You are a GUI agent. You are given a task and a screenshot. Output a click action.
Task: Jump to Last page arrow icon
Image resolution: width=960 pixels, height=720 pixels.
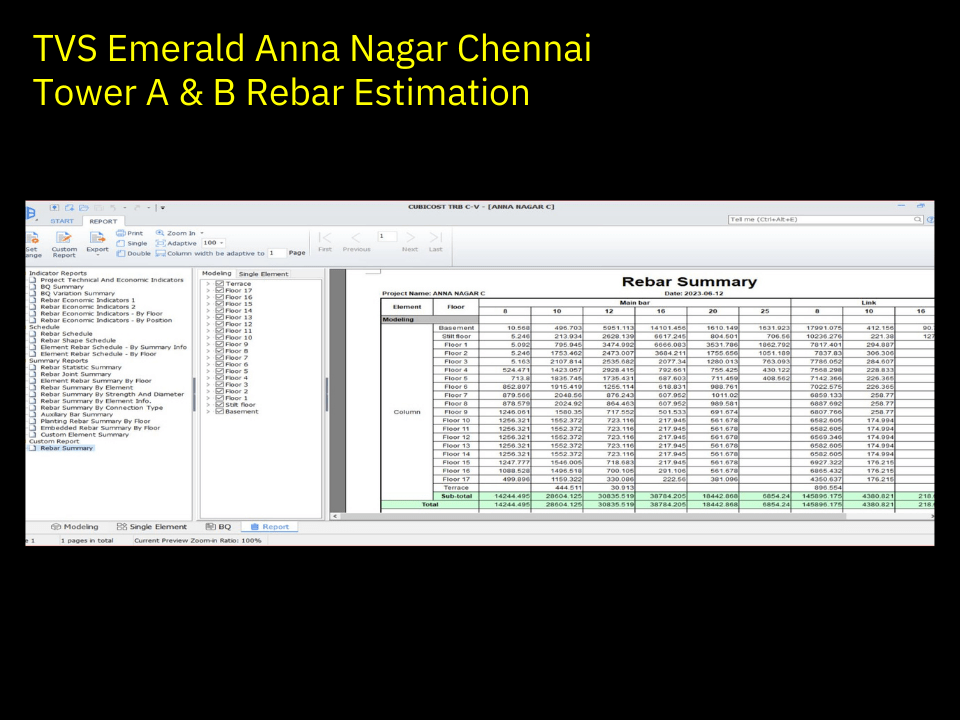point(435,238)
